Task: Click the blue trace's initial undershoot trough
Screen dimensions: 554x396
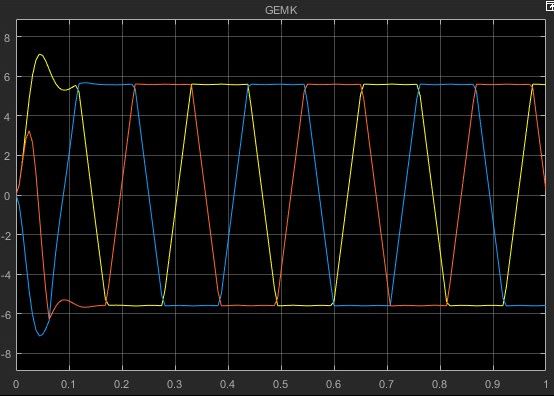Action: click(x=40, y=335)
